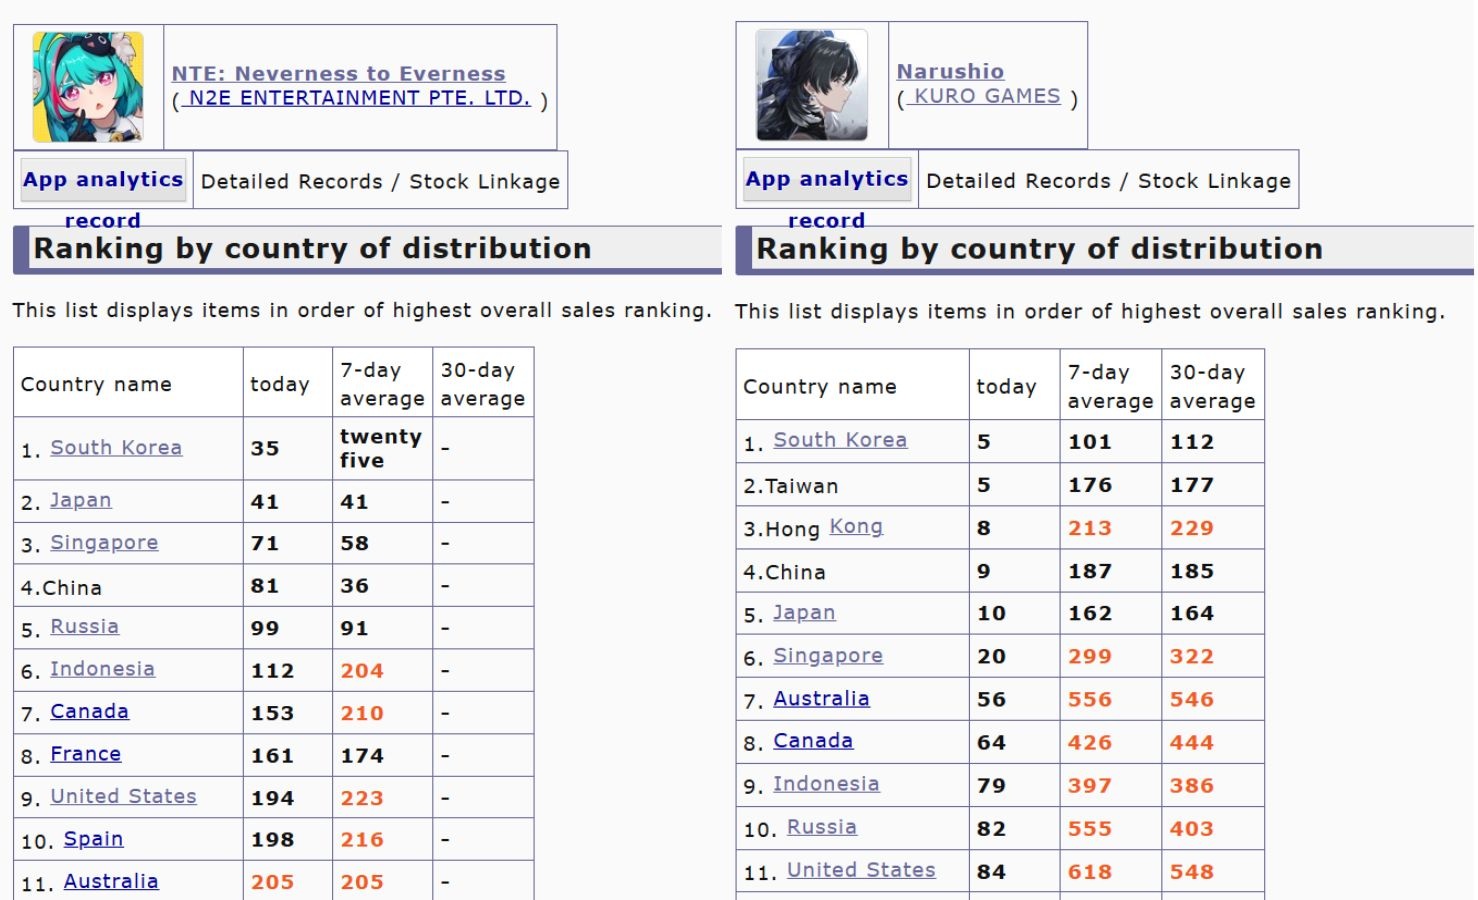Open Canada link in Narushio table
Image resolution: width=1478 pixels, height=900 pixels.
(x=813, y=740)
